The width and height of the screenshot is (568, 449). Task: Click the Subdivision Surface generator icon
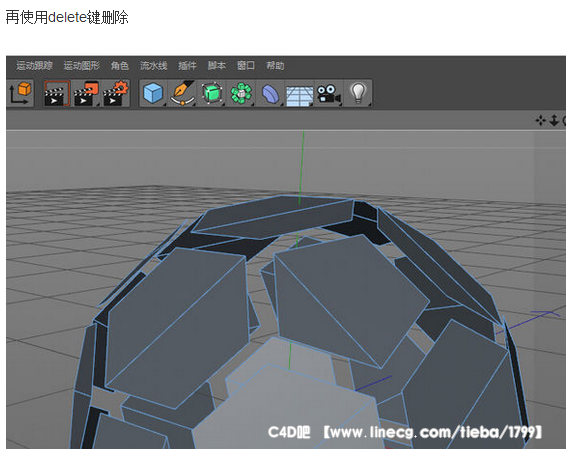pos(212,93)
